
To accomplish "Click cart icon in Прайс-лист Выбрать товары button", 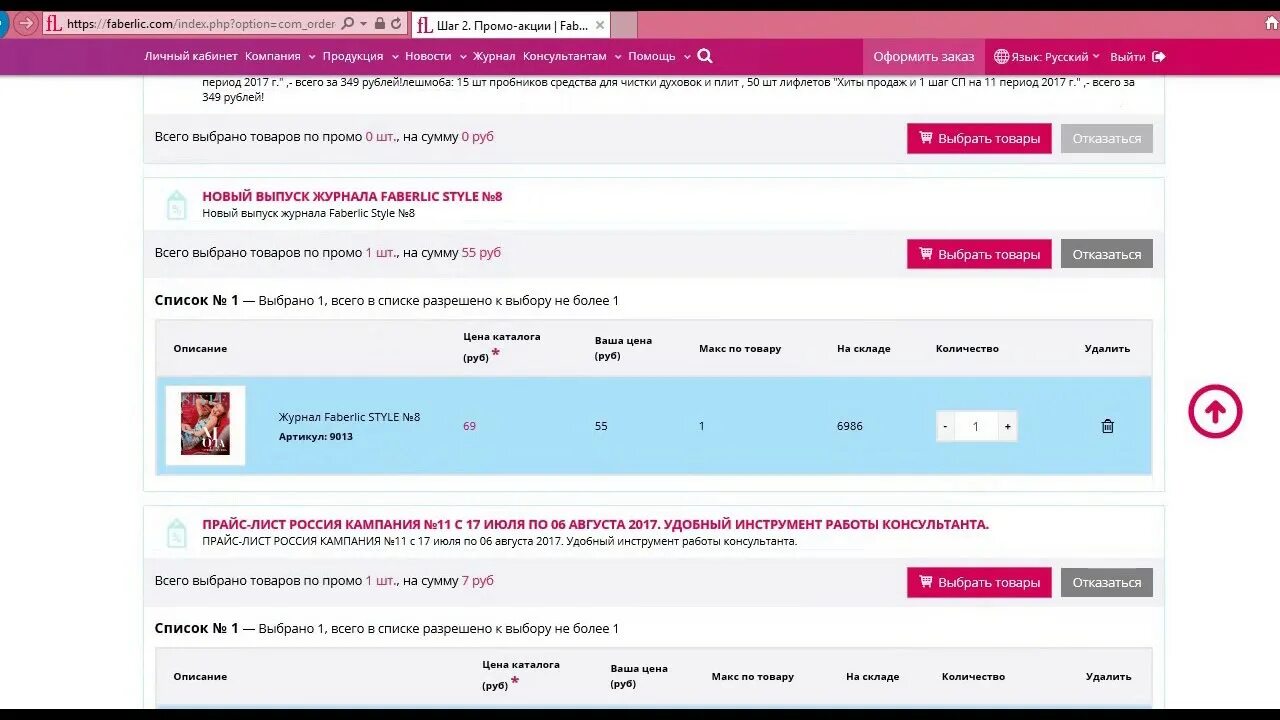I will [x=926, y=581].
